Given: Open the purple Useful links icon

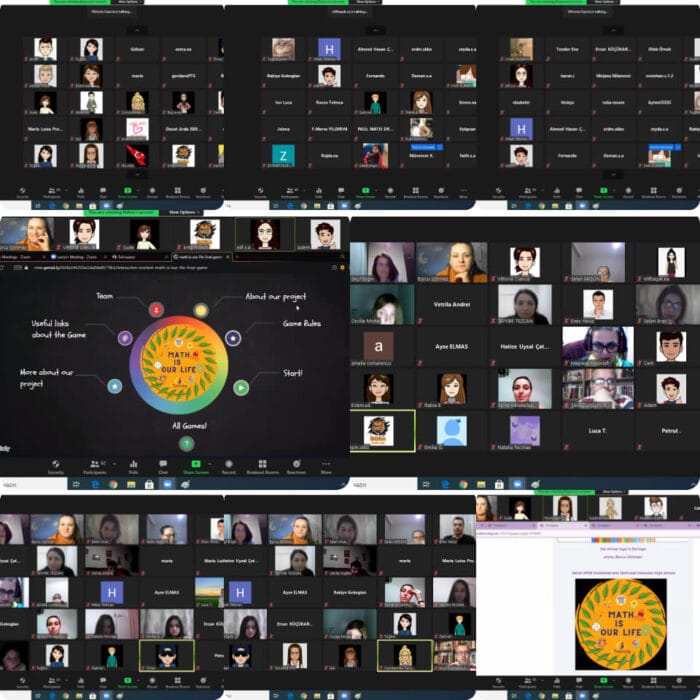Looking at the screenshot, I should tap(125, 338).
